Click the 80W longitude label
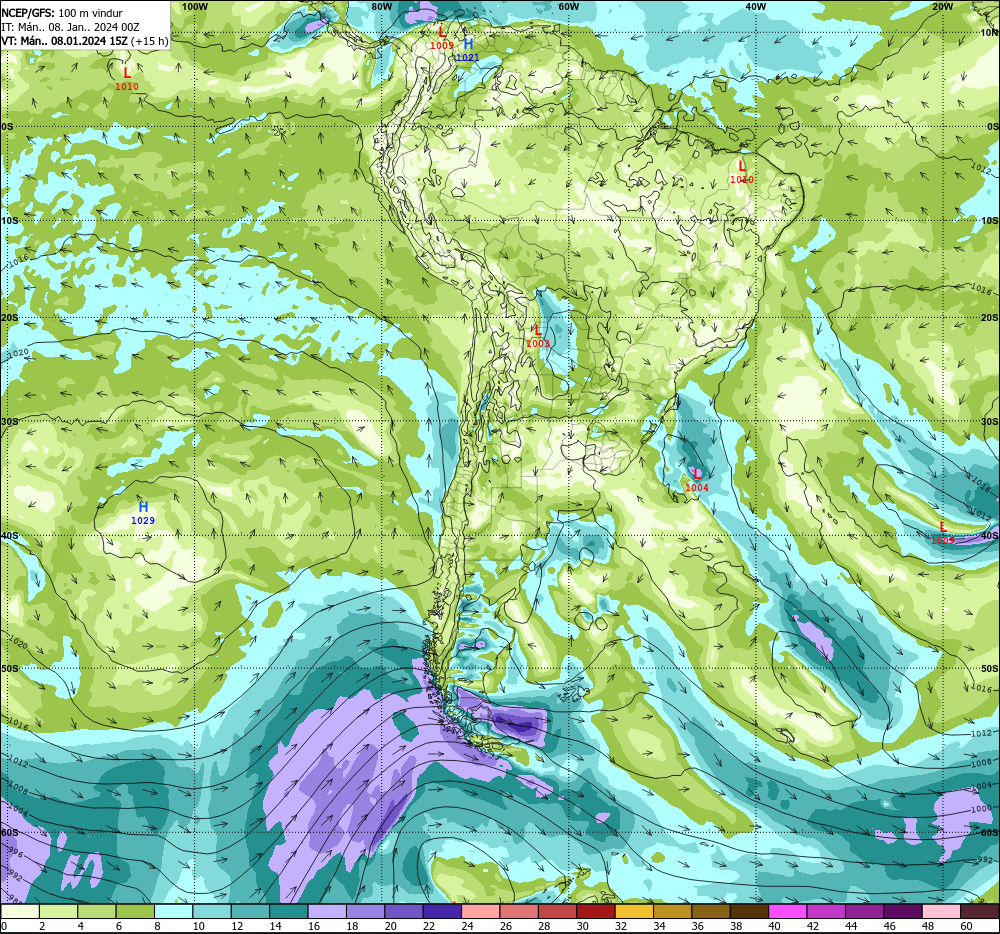The width and height of the screenshot is (1000, 934). point(381,6)
